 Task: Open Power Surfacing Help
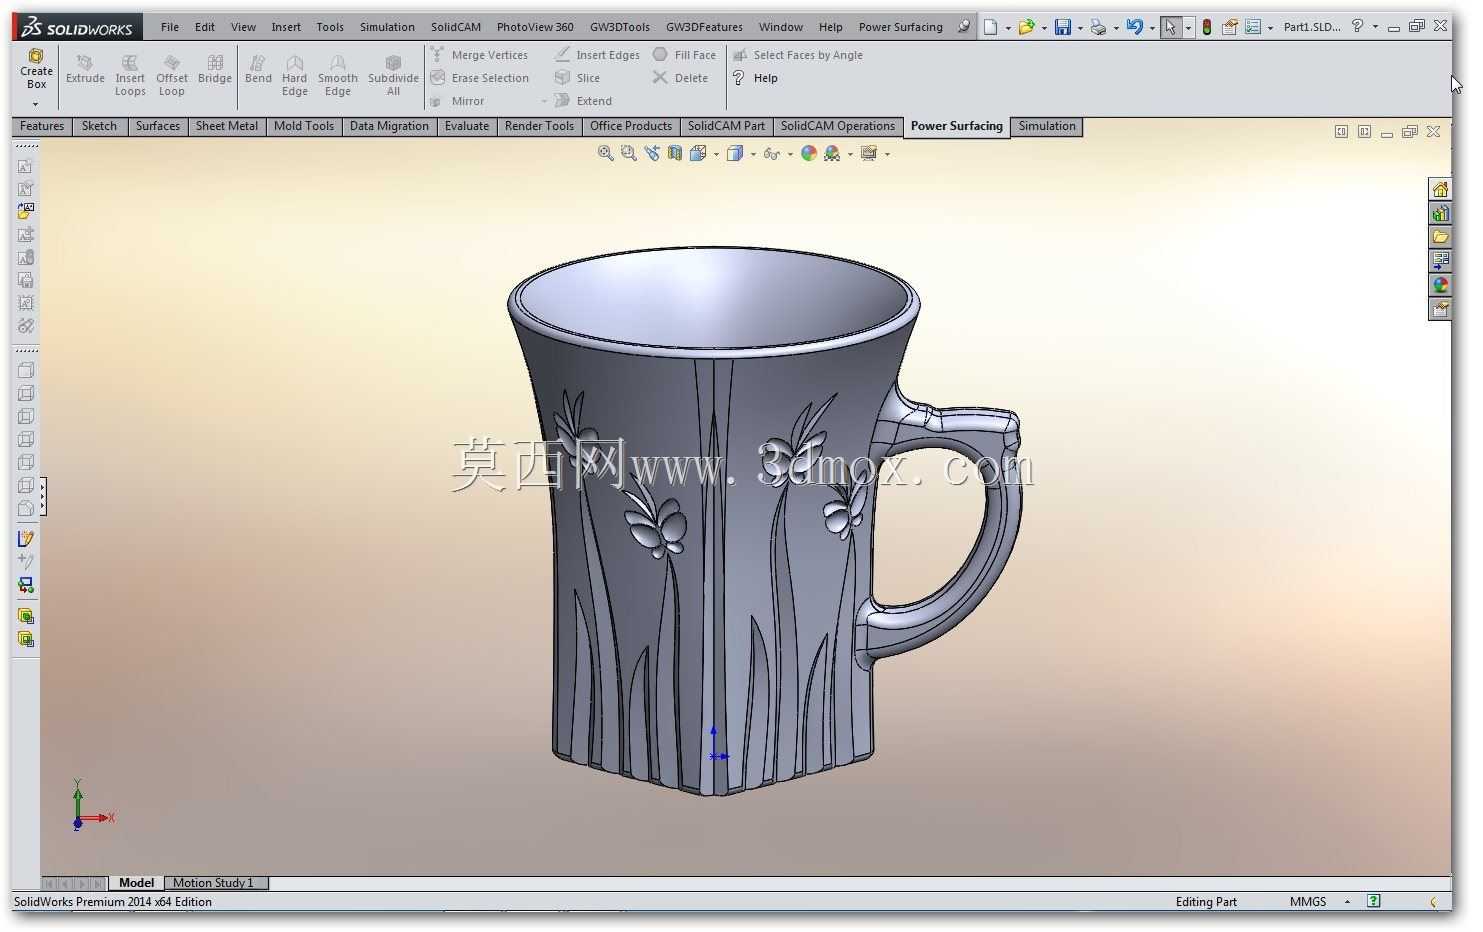coord(755,78)
